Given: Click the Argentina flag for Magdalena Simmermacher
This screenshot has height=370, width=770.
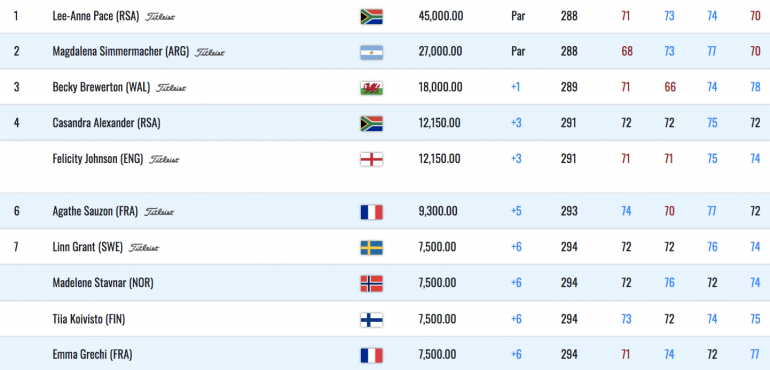Looking at the screenshot, I should click(x=371, y=52).
